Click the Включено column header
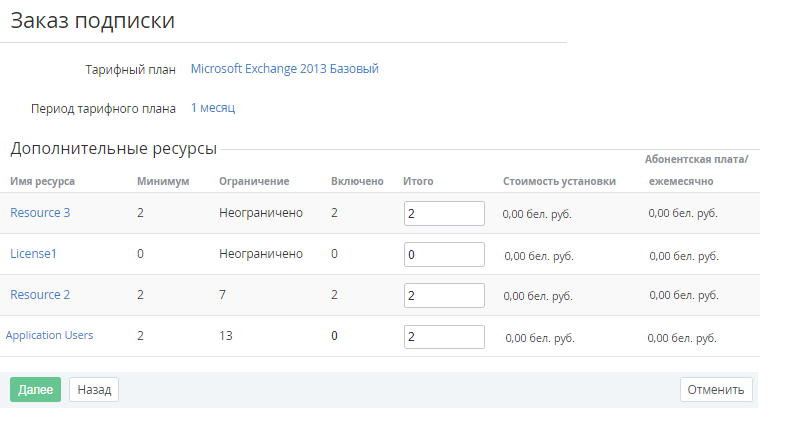Screen dimensions: 789x428 click(x=357, y=181)
